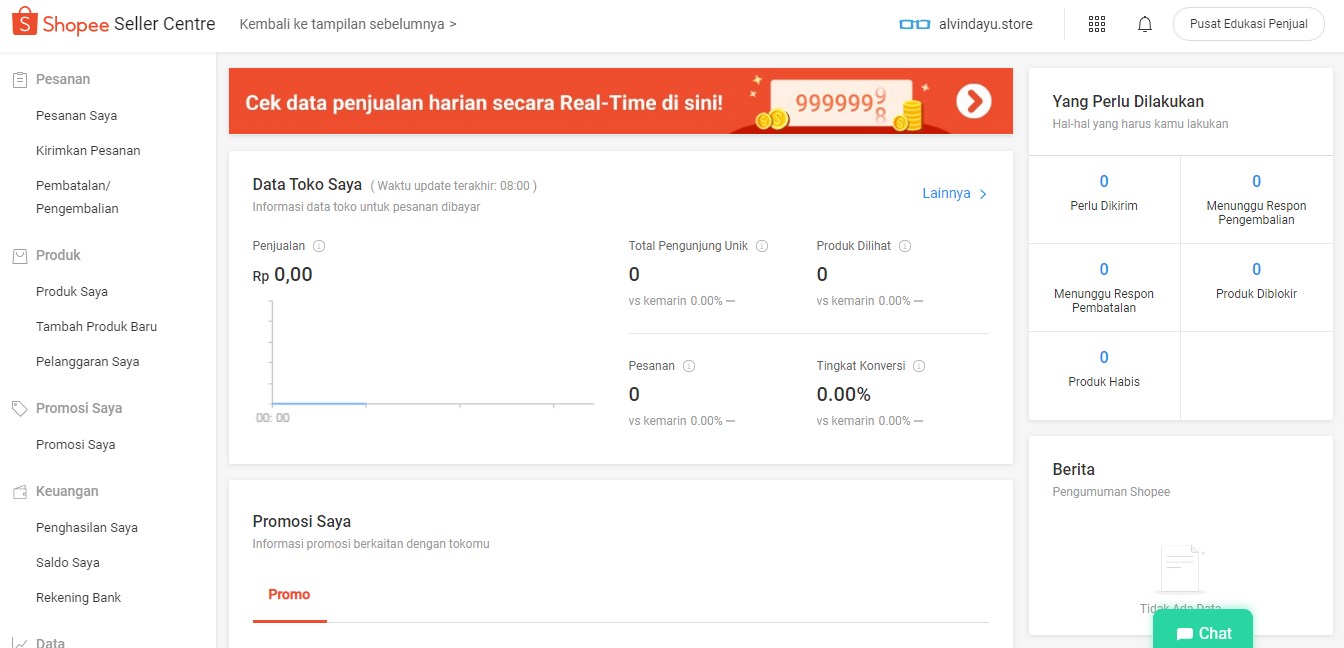Open Kirimkan Pesanan
This screenshot has width=1344, height=648.
[88, 151]
